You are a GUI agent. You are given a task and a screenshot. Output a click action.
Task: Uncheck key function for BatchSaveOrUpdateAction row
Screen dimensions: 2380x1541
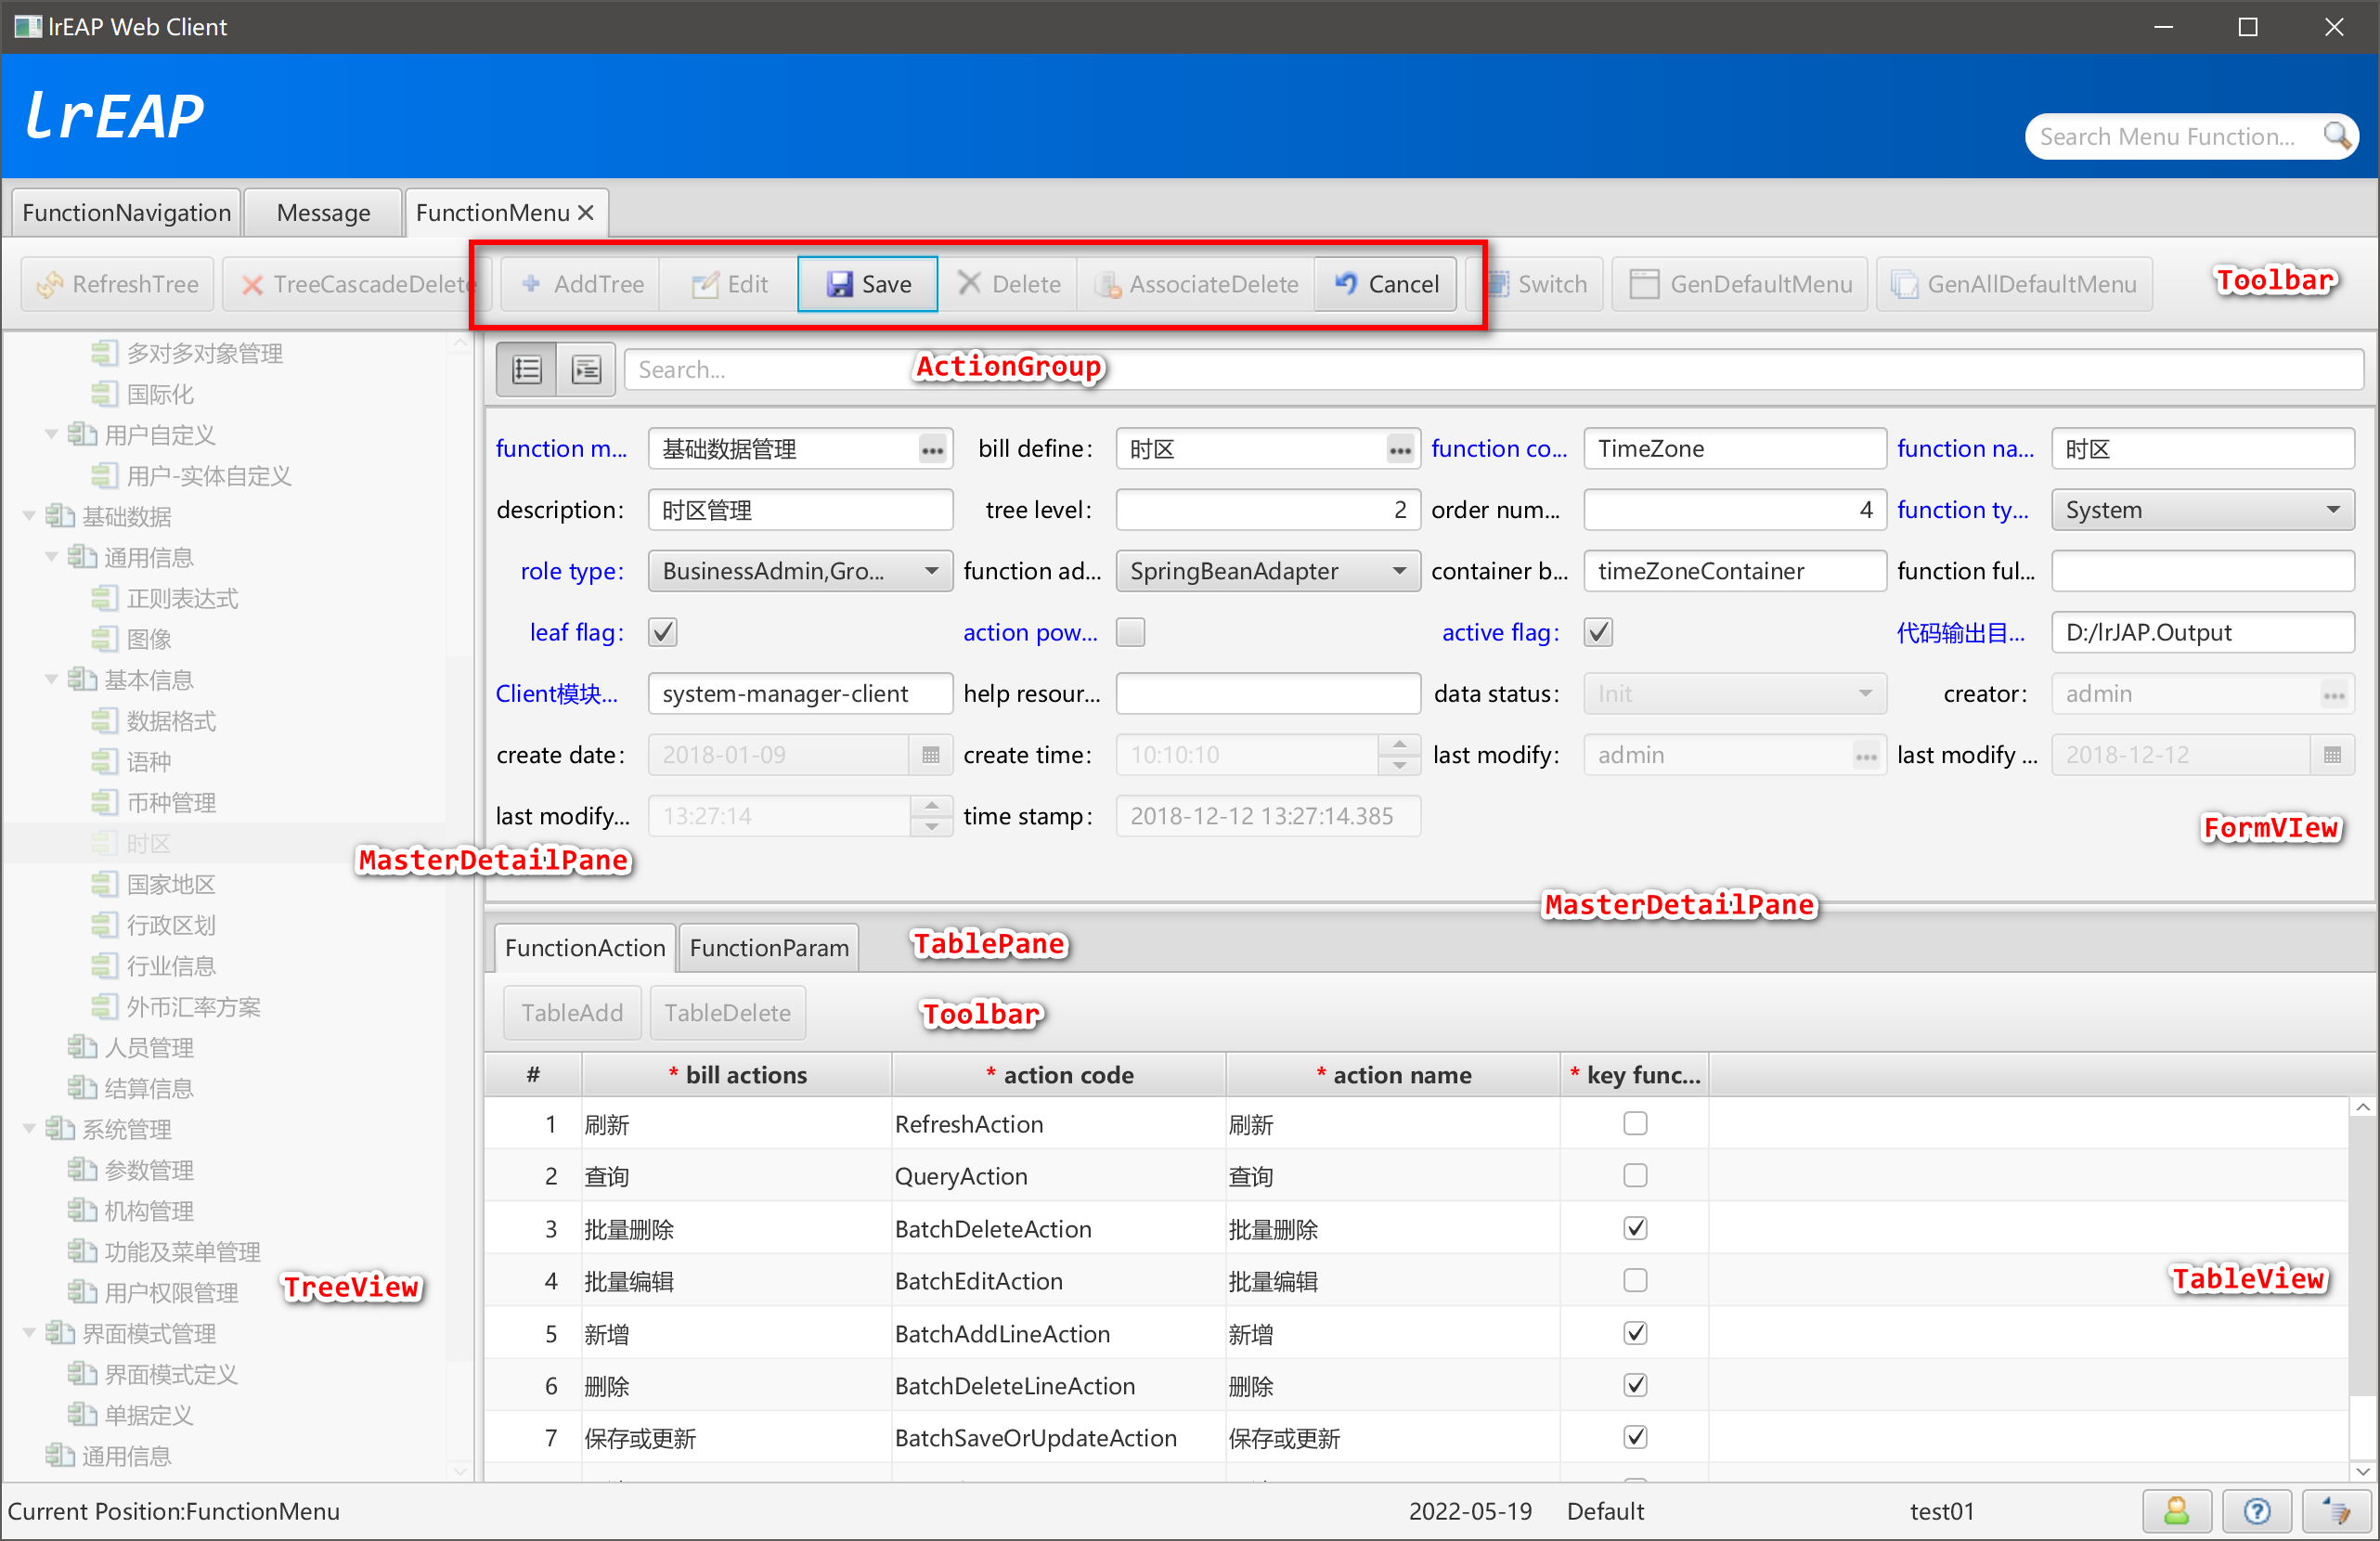[x=1635, y=1437]
